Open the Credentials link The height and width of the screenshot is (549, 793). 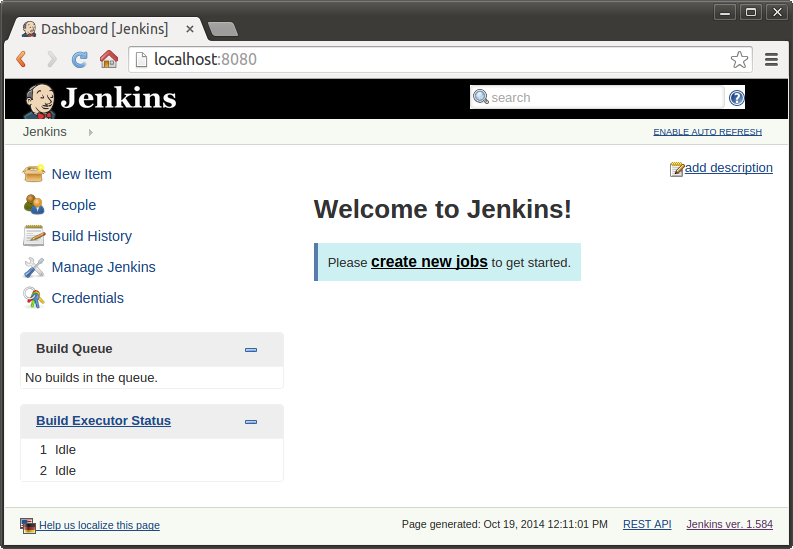(87, 298)
